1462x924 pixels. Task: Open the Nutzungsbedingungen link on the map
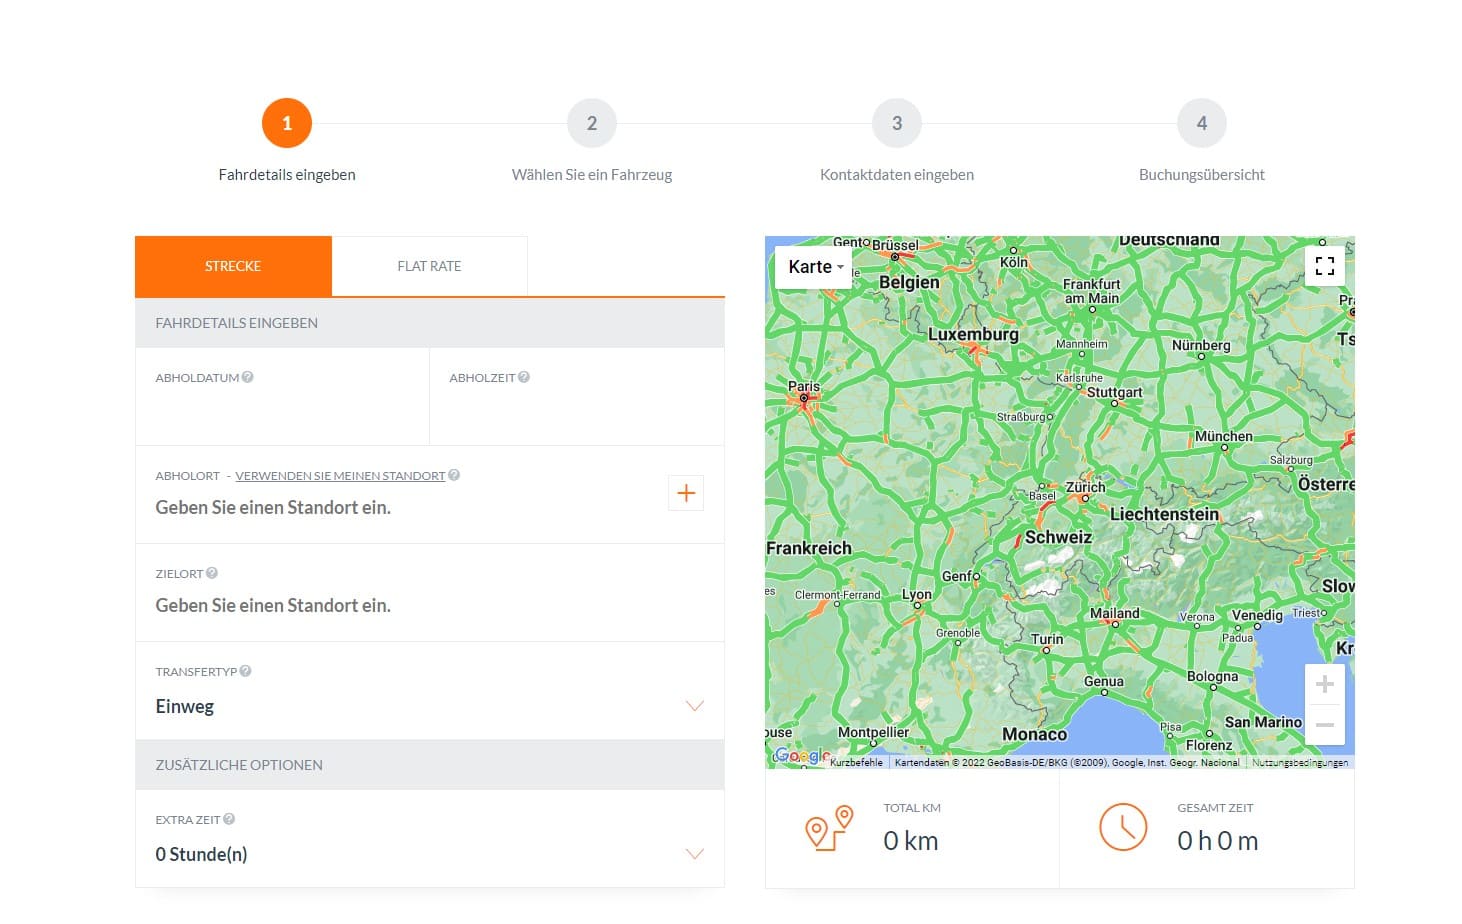click(1300, 762)
